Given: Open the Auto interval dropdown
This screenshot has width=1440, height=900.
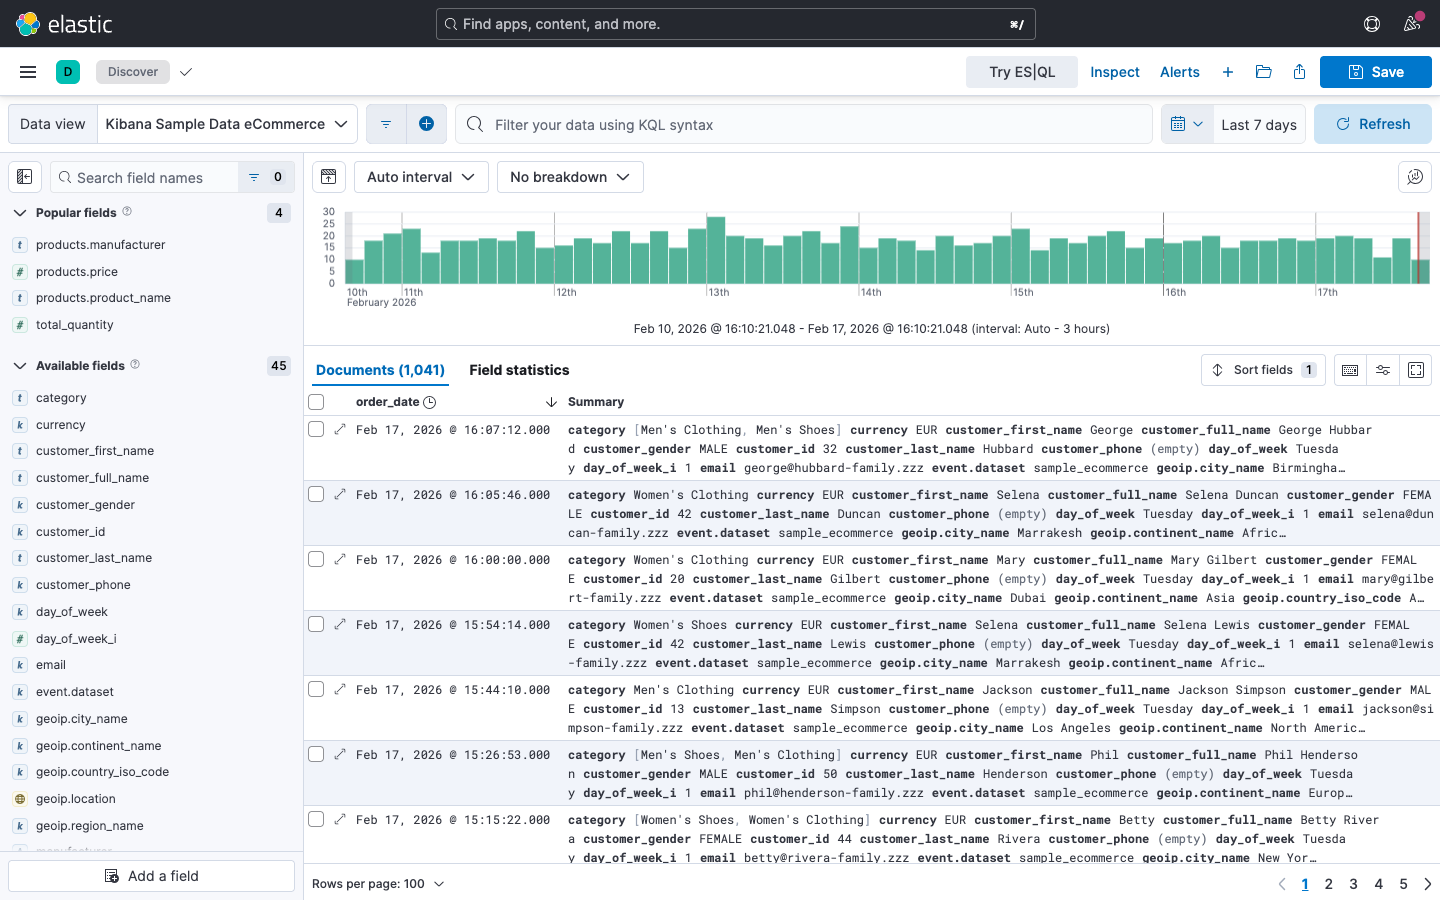Looking at the screenshot, I should tap(421, 177).
